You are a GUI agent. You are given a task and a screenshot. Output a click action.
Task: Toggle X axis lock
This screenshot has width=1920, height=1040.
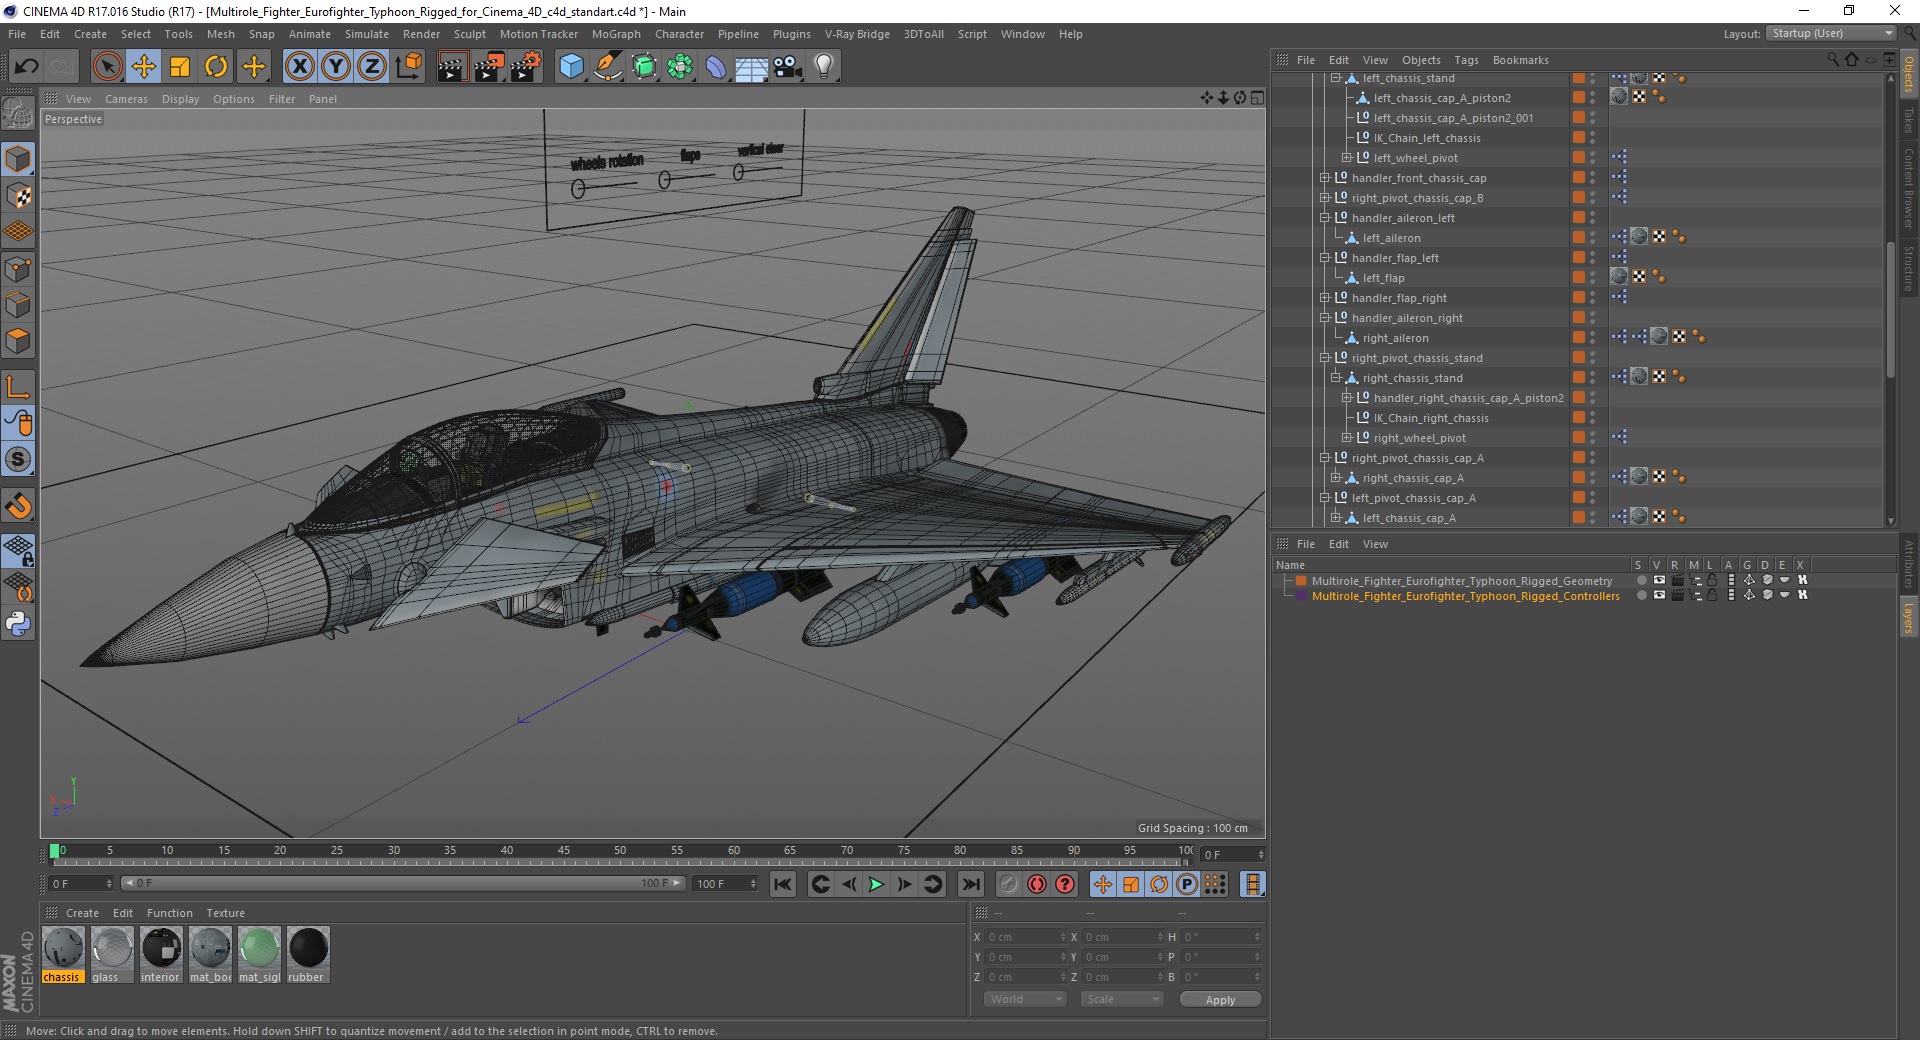[x=299, y=67]
